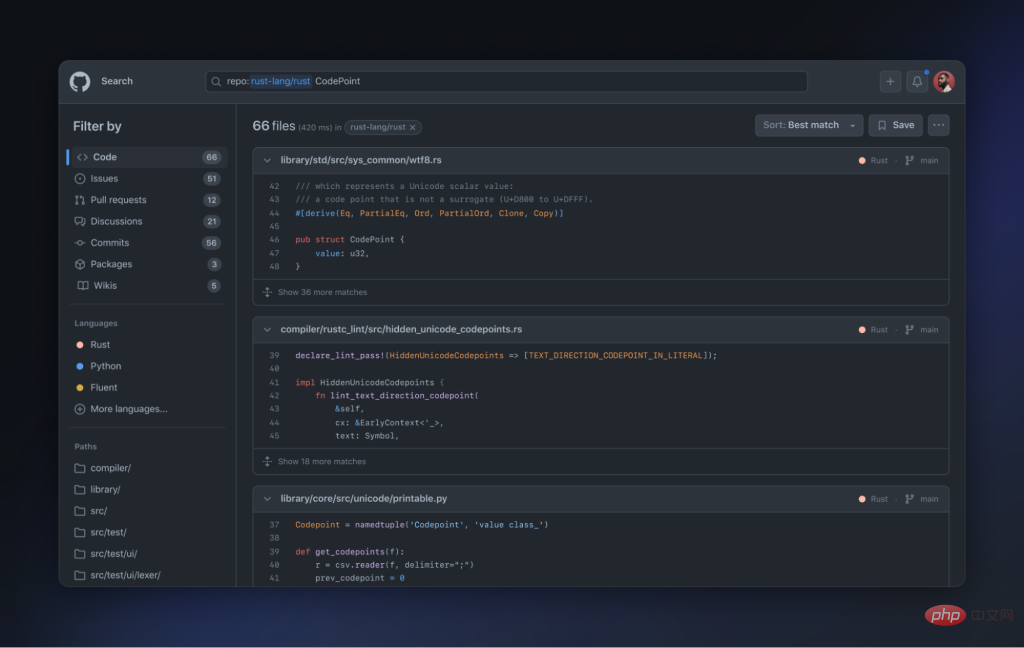1024x648 pixels.
Task: Collapse the printable.py result card
Action: pos(267,498)
